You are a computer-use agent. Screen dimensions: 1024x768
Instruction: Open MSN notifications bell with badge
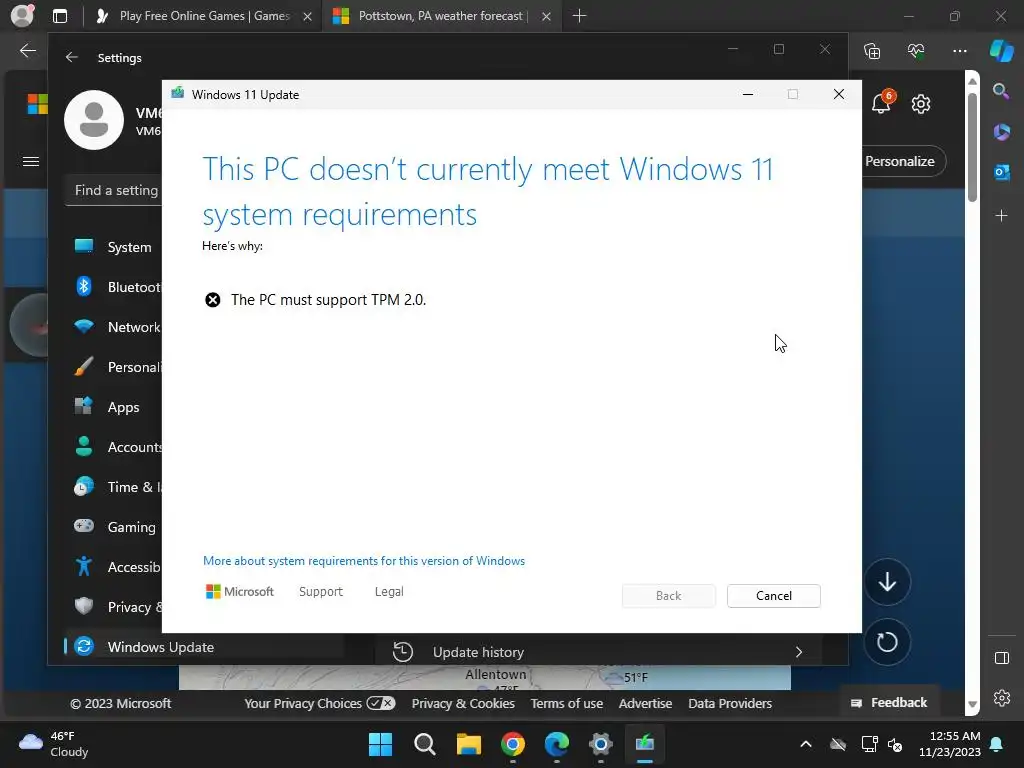coord(882,103)
